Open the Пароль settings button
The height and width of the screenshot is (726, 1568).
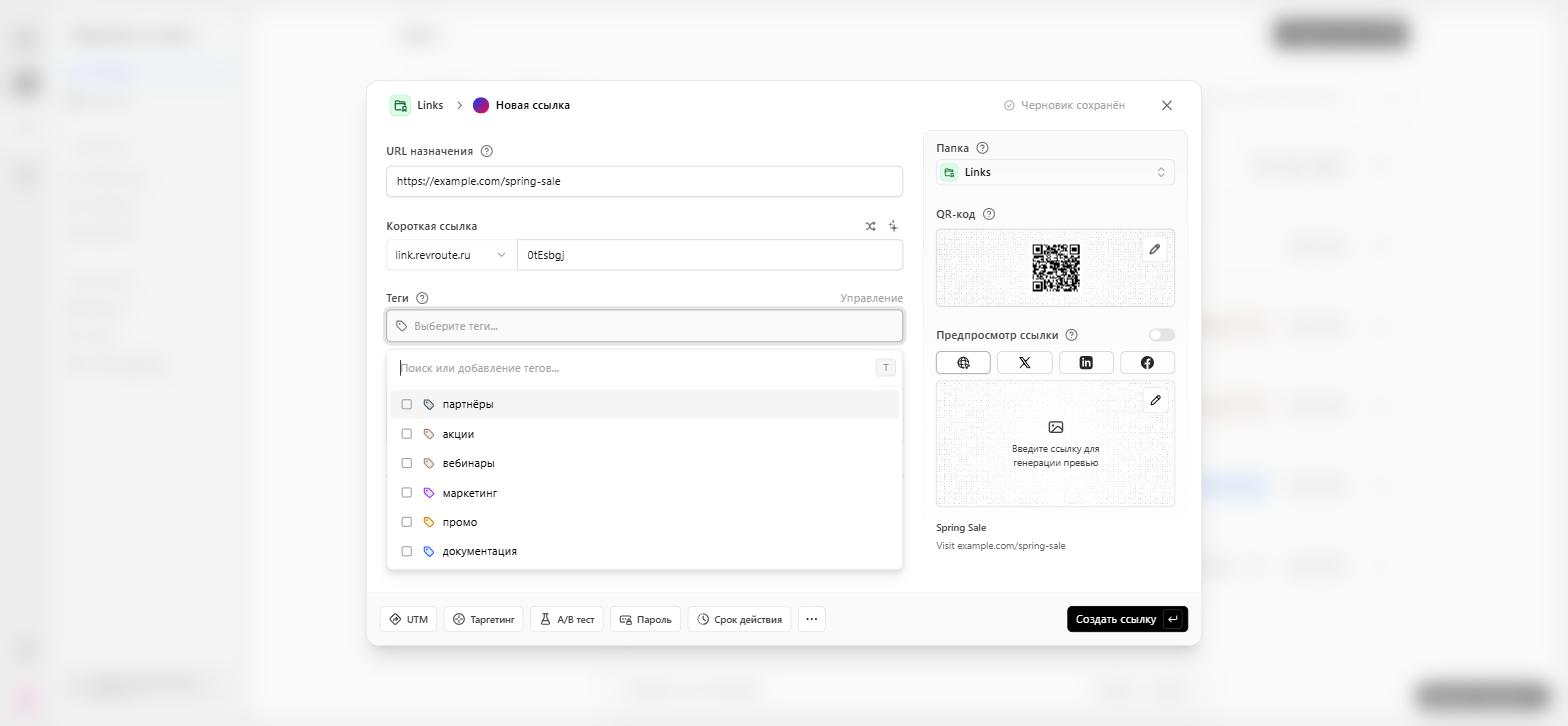[645, 619]
